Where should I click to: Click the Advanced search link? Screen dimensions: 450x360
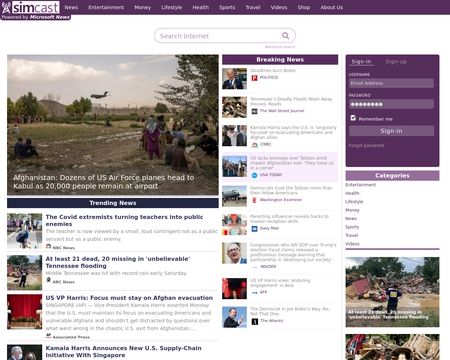point(280,47)
